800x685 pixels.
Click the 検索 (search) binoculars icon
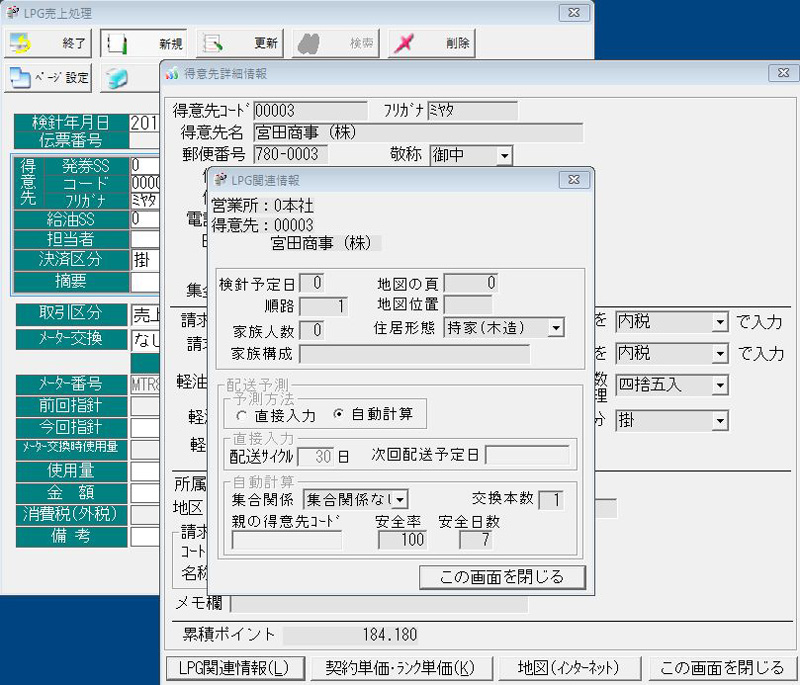pyautogui.click(x=308, y=44)
